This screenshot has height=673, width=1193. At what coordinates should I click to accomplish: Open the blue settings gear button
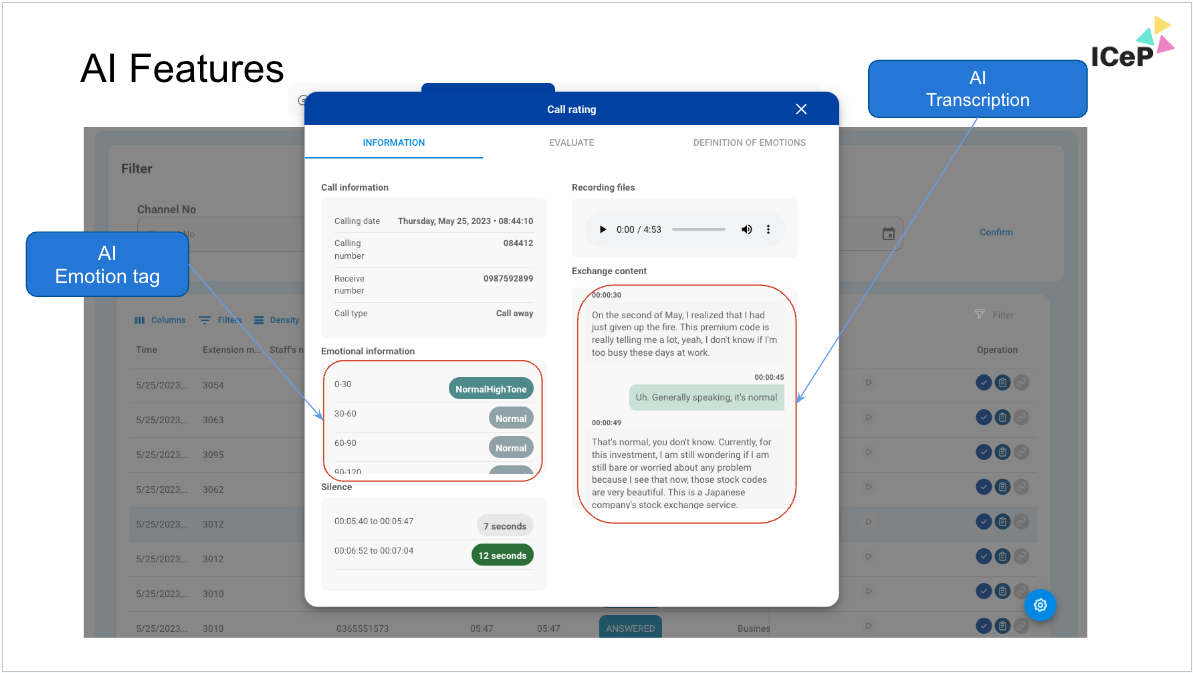1040,605
